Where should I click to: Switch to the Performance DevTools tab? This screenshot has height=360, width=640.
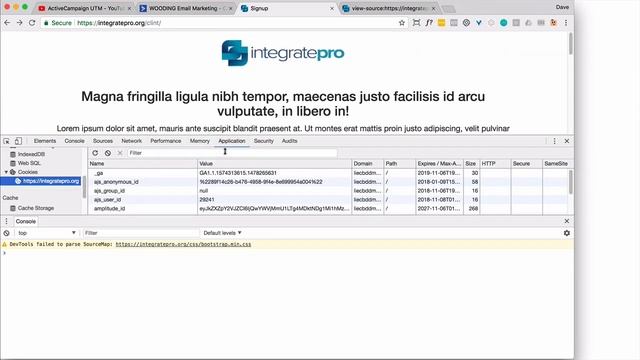166,141
